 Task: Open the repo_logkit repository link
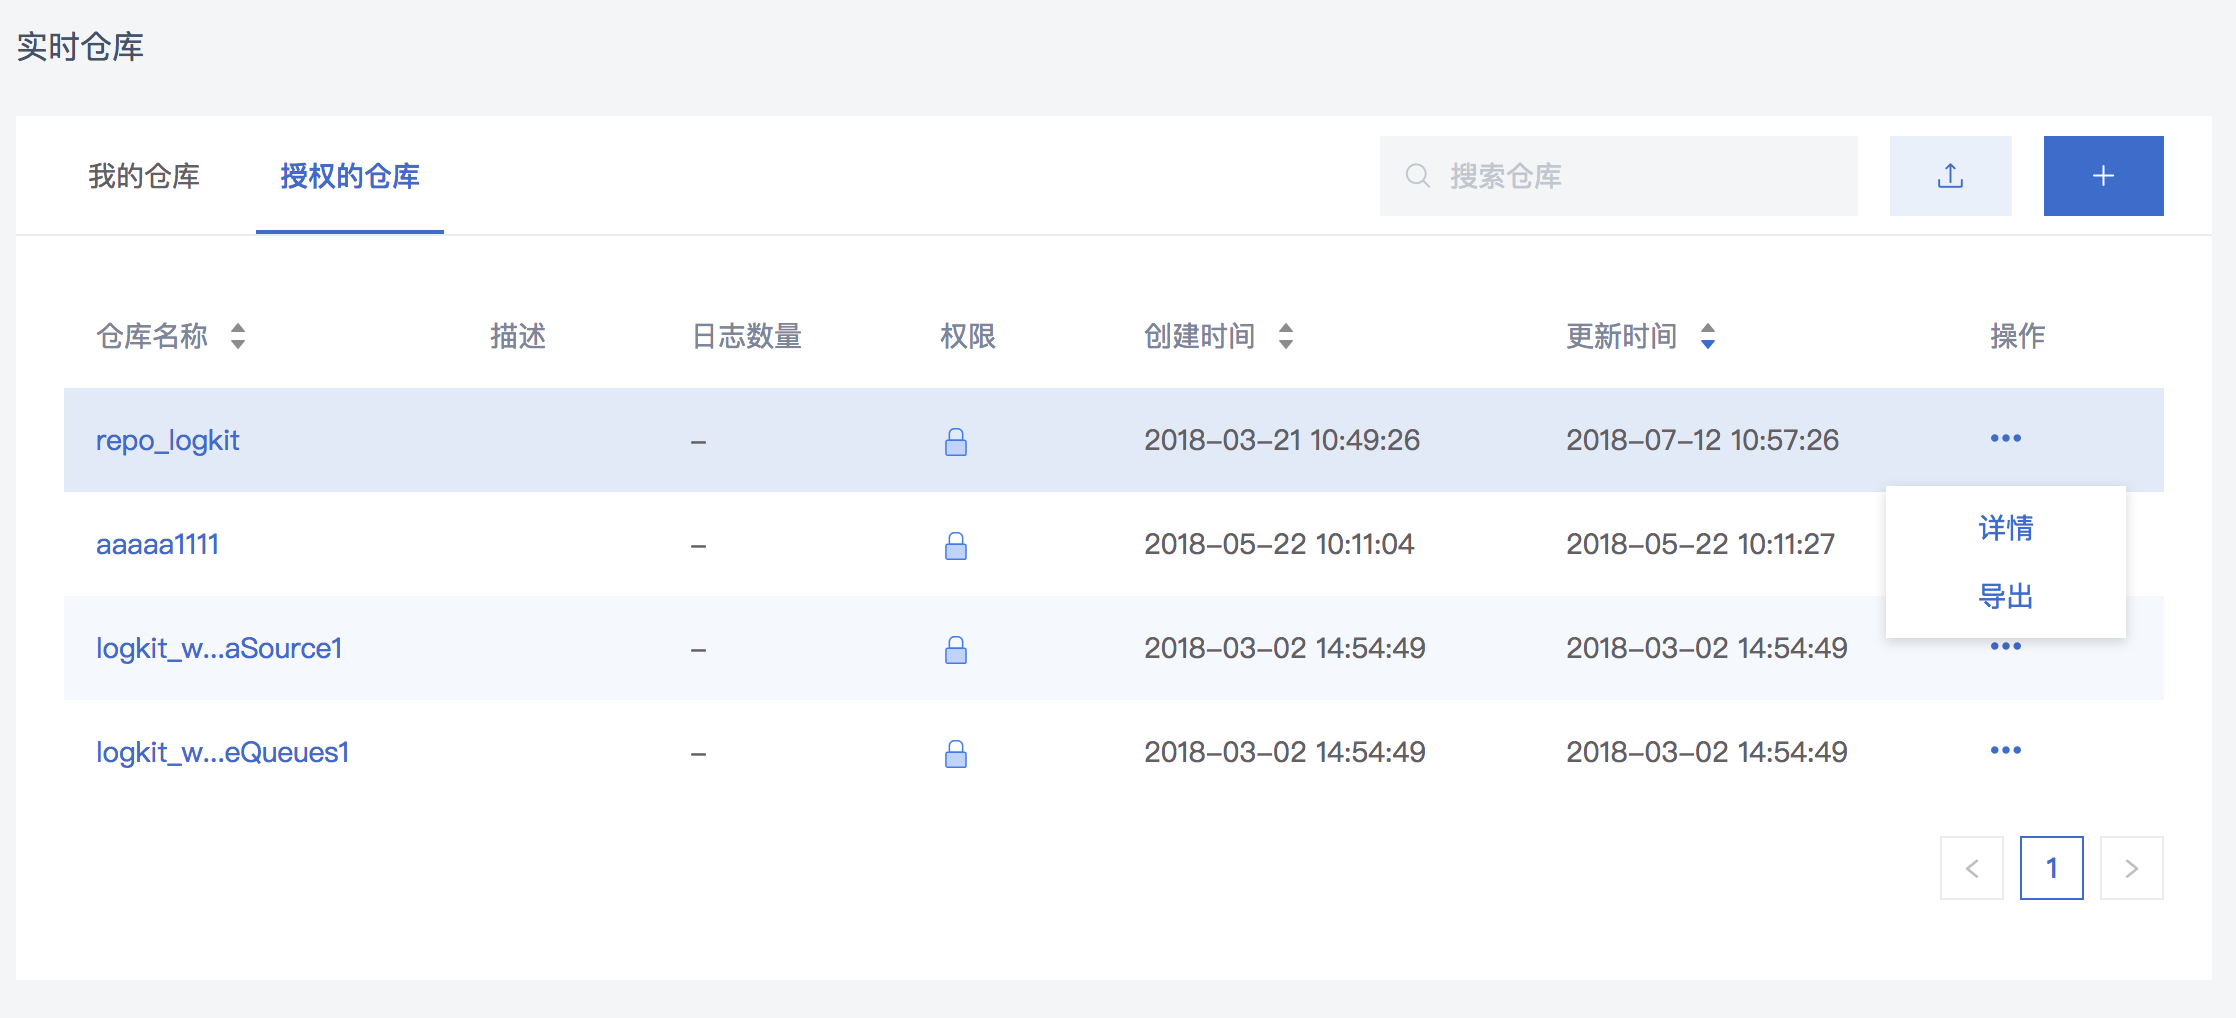pos(168,441)
